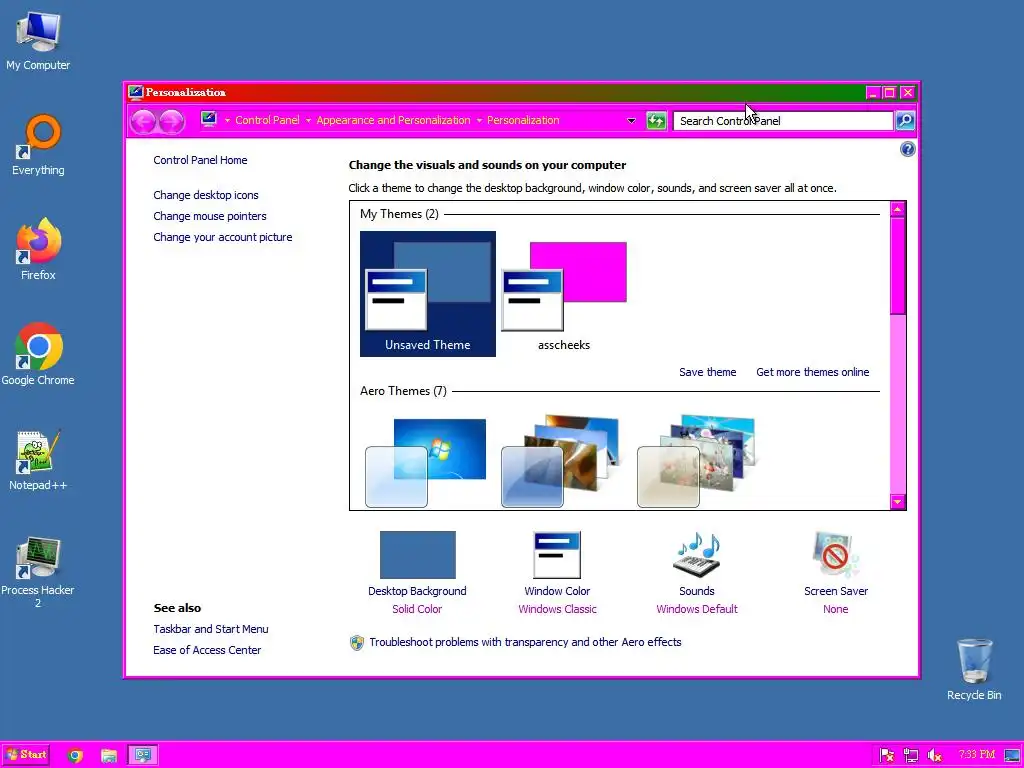
Task: Click the Start button on taskbar
Action: (27, 755)
